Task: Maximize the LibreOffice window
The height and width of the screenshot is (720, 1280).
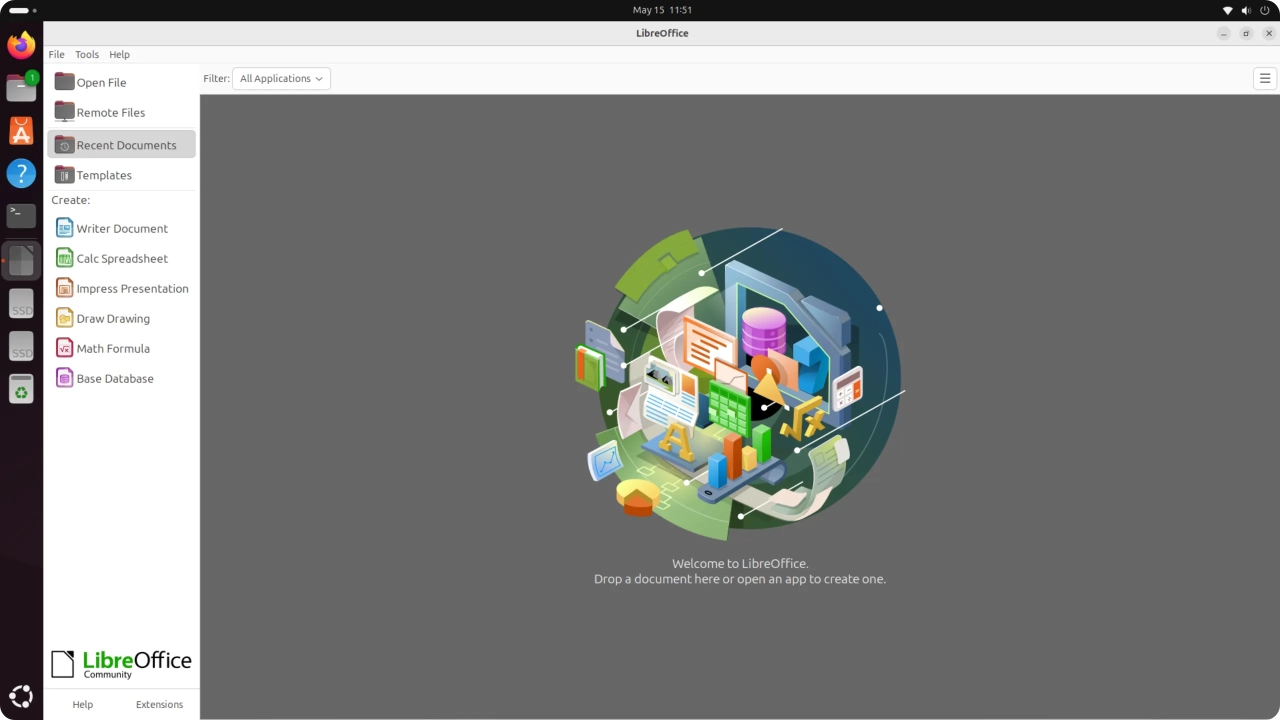Action: click(1246, 33)
